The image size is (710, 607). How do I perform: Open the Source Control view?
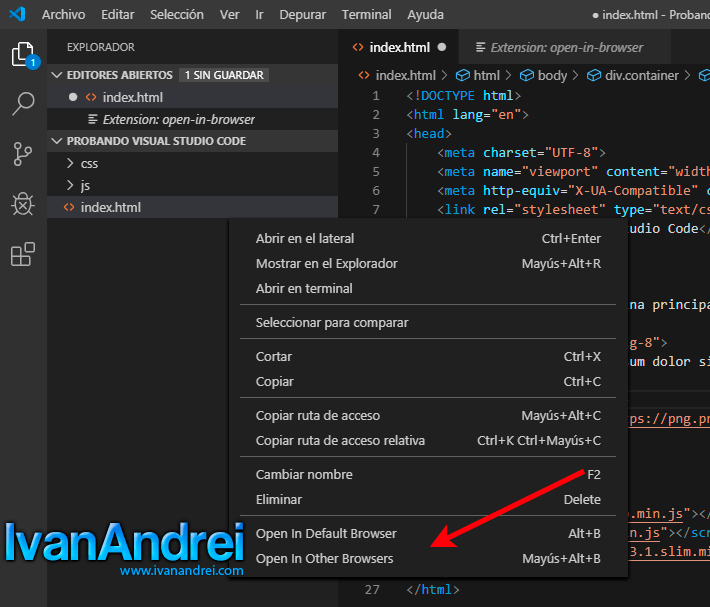(x=23, y=154)
